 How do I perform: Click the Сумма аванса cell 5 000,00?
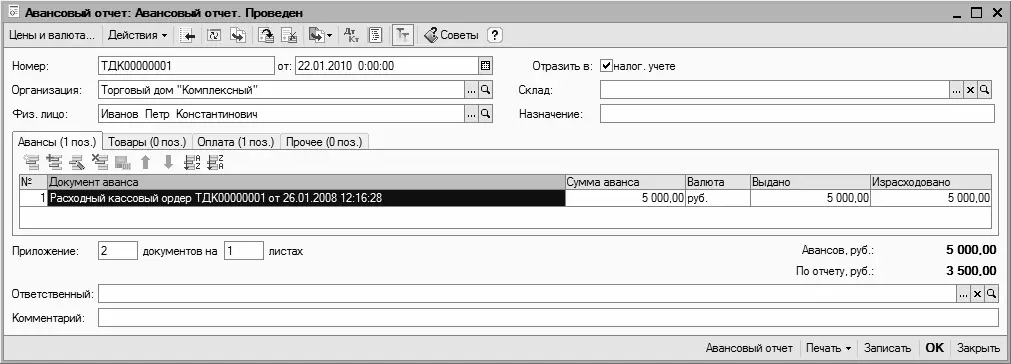tap(625, 198)
